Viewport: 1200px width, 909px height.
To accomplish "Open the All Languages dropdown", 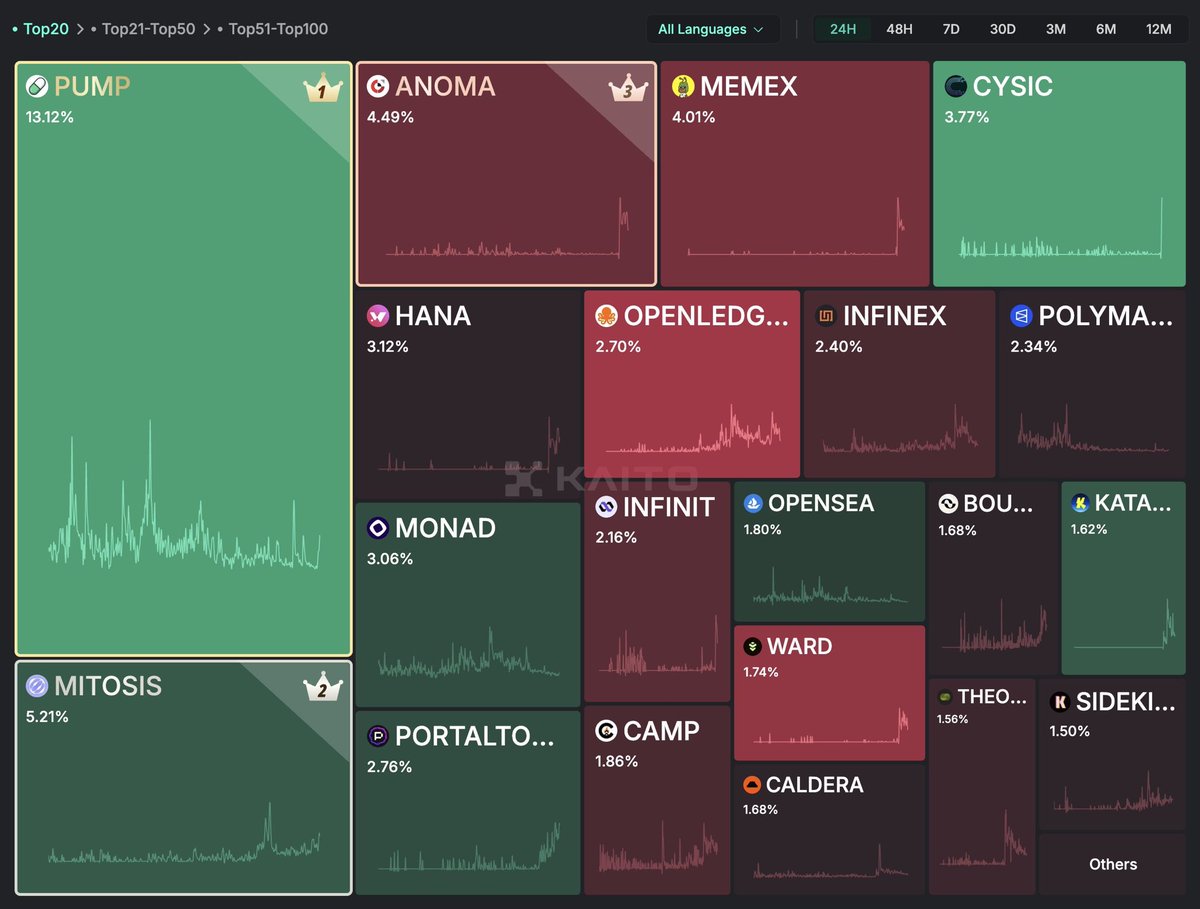I will 711,29.
